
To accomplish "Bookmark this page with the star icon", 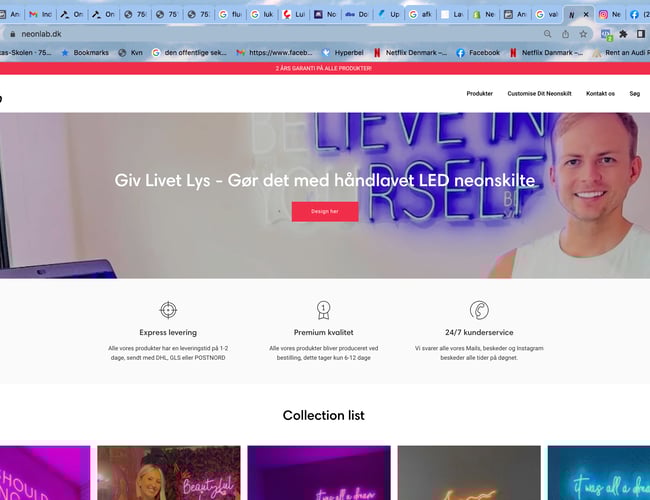I will pos(583,34).
